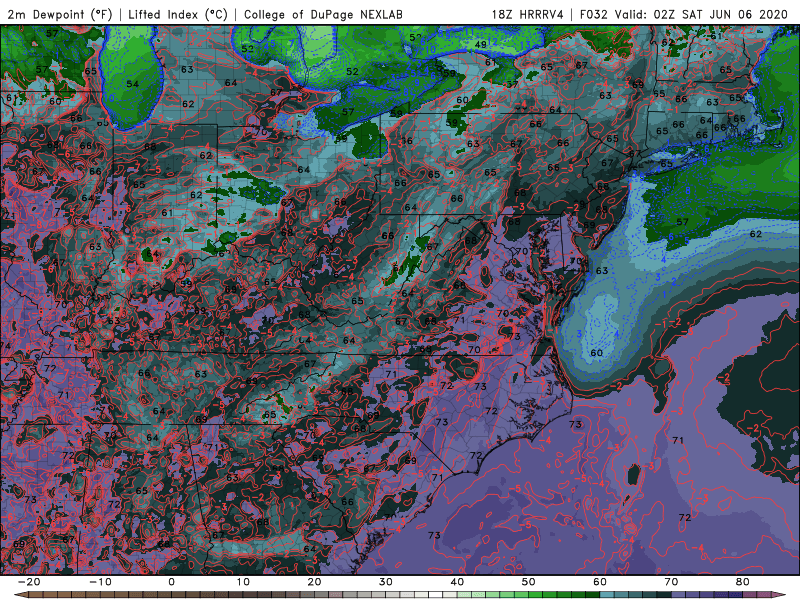Click the "80" color scale label
Screen dimensions: 800x600
[743, 582]
